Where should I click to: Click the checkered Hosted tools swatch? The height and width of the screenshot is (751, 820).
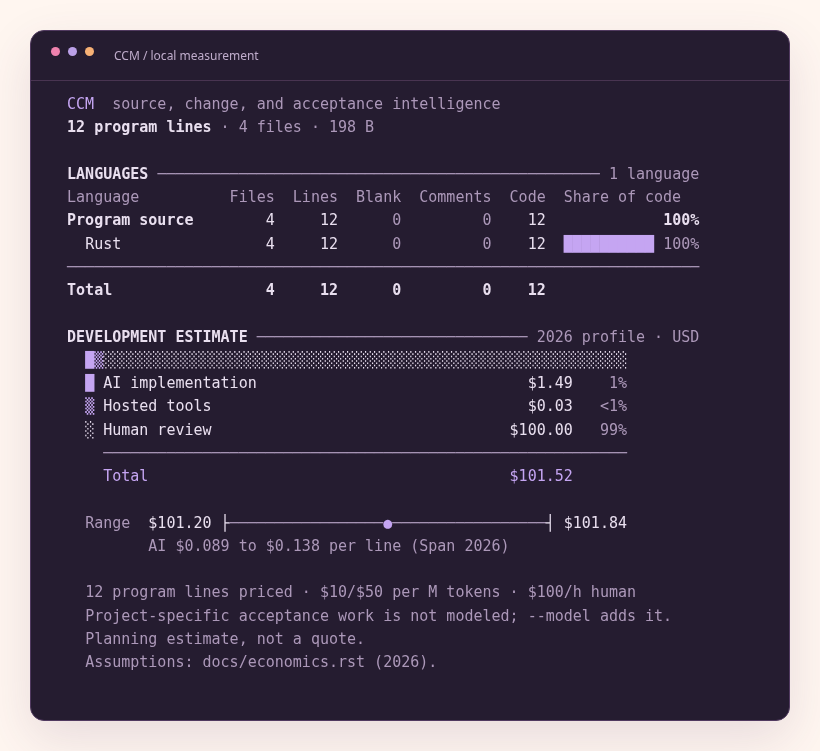(x=89, y=406)
